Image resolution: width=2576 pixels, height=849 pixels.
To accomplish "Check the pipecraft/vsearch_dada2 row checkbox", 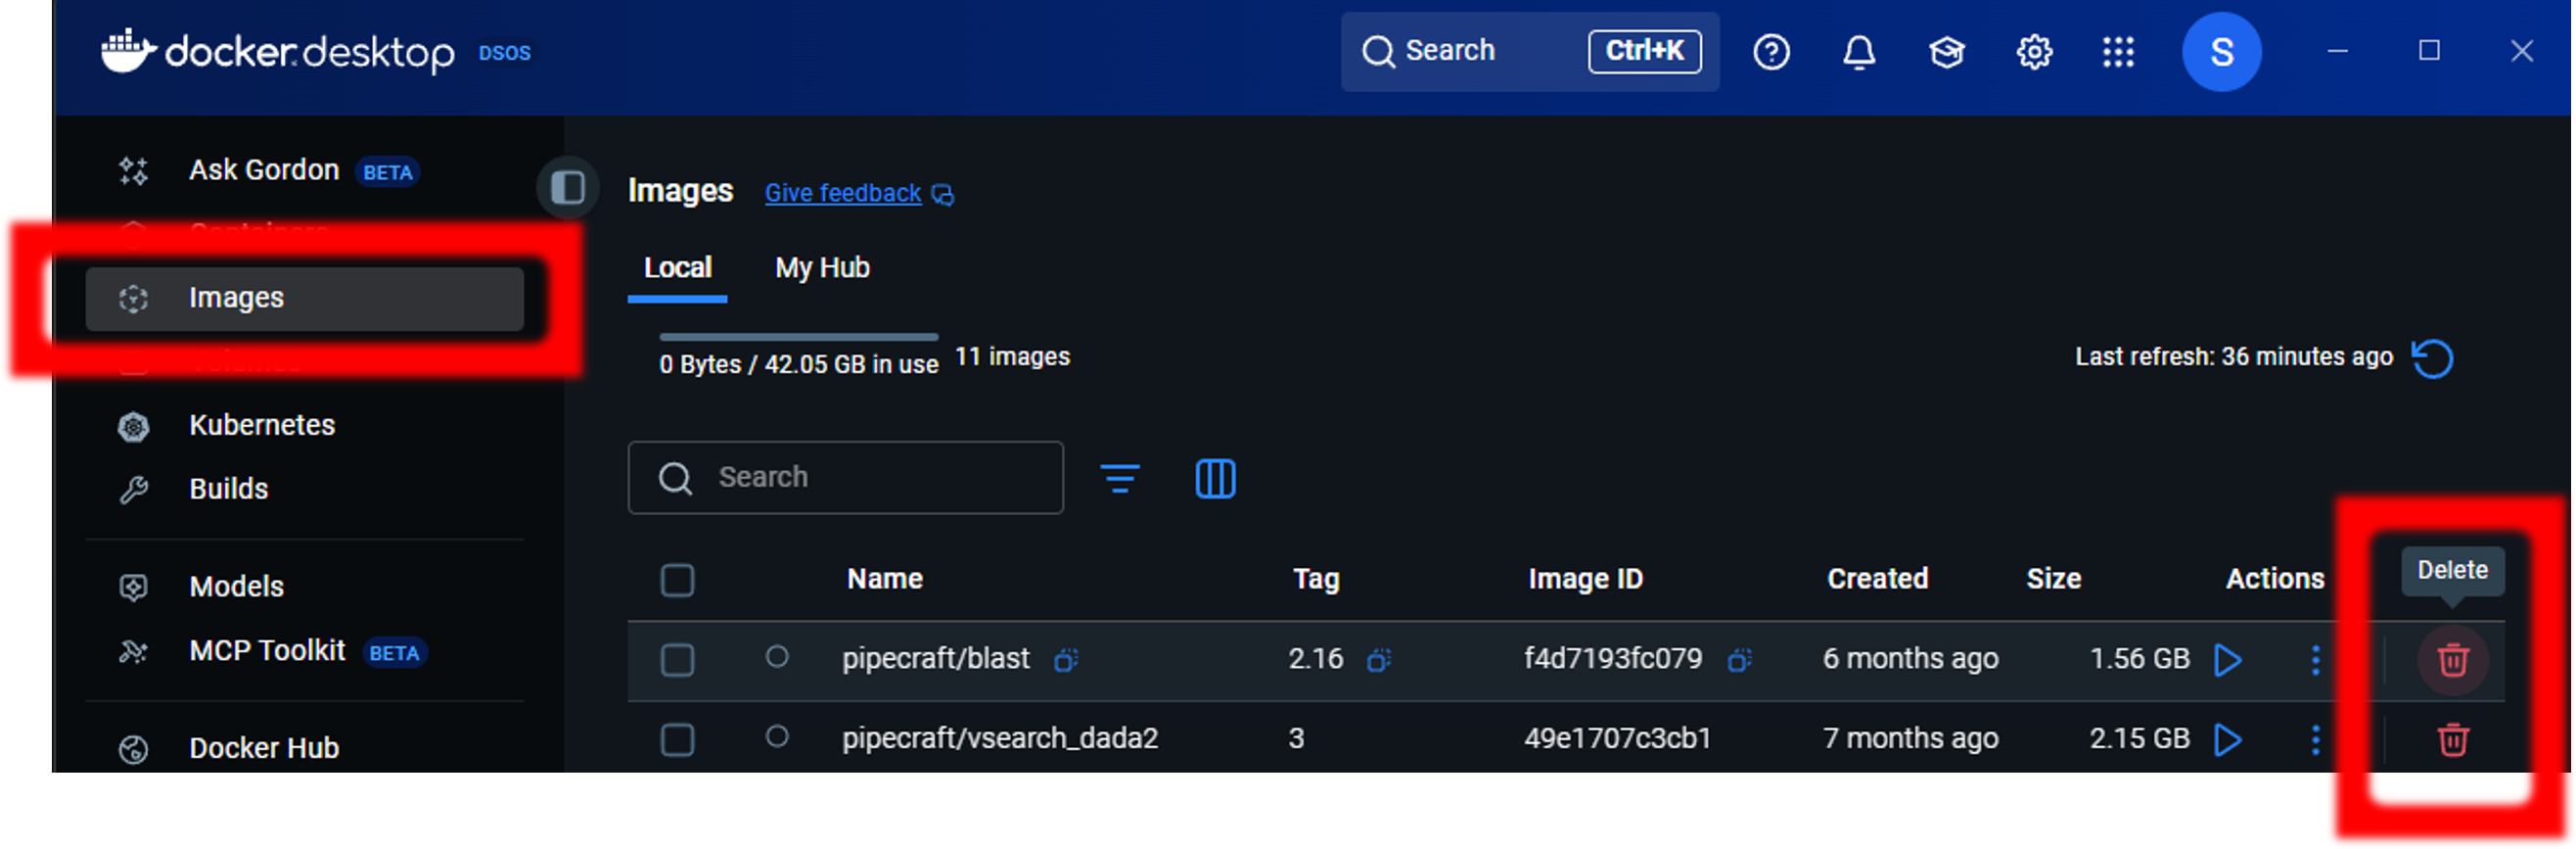I will (677, 740).
